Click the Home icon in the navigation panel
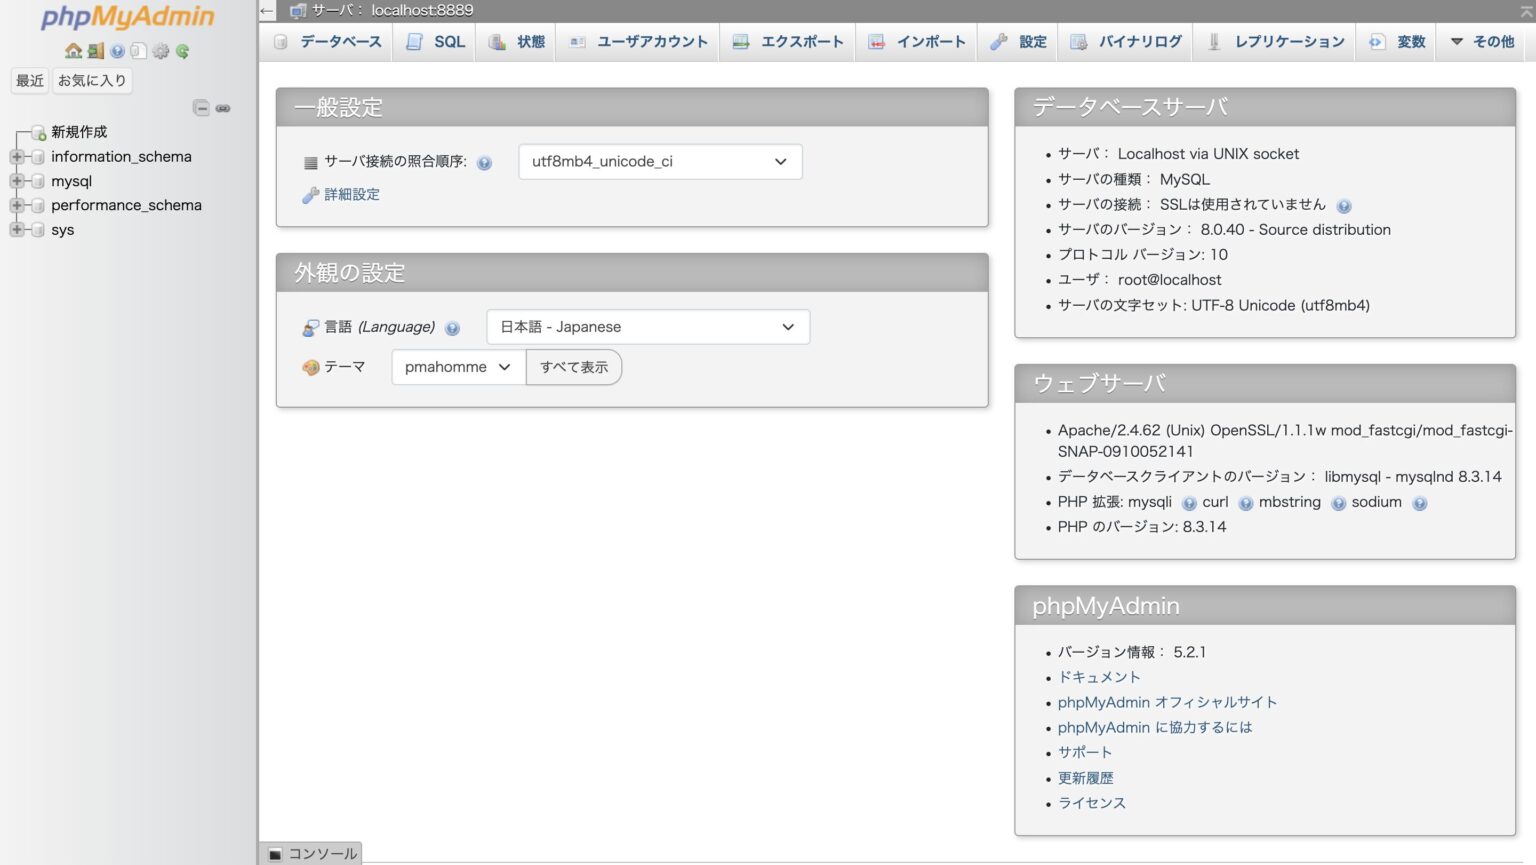Viewport: 1536px width, 865px height. [74, 52]
